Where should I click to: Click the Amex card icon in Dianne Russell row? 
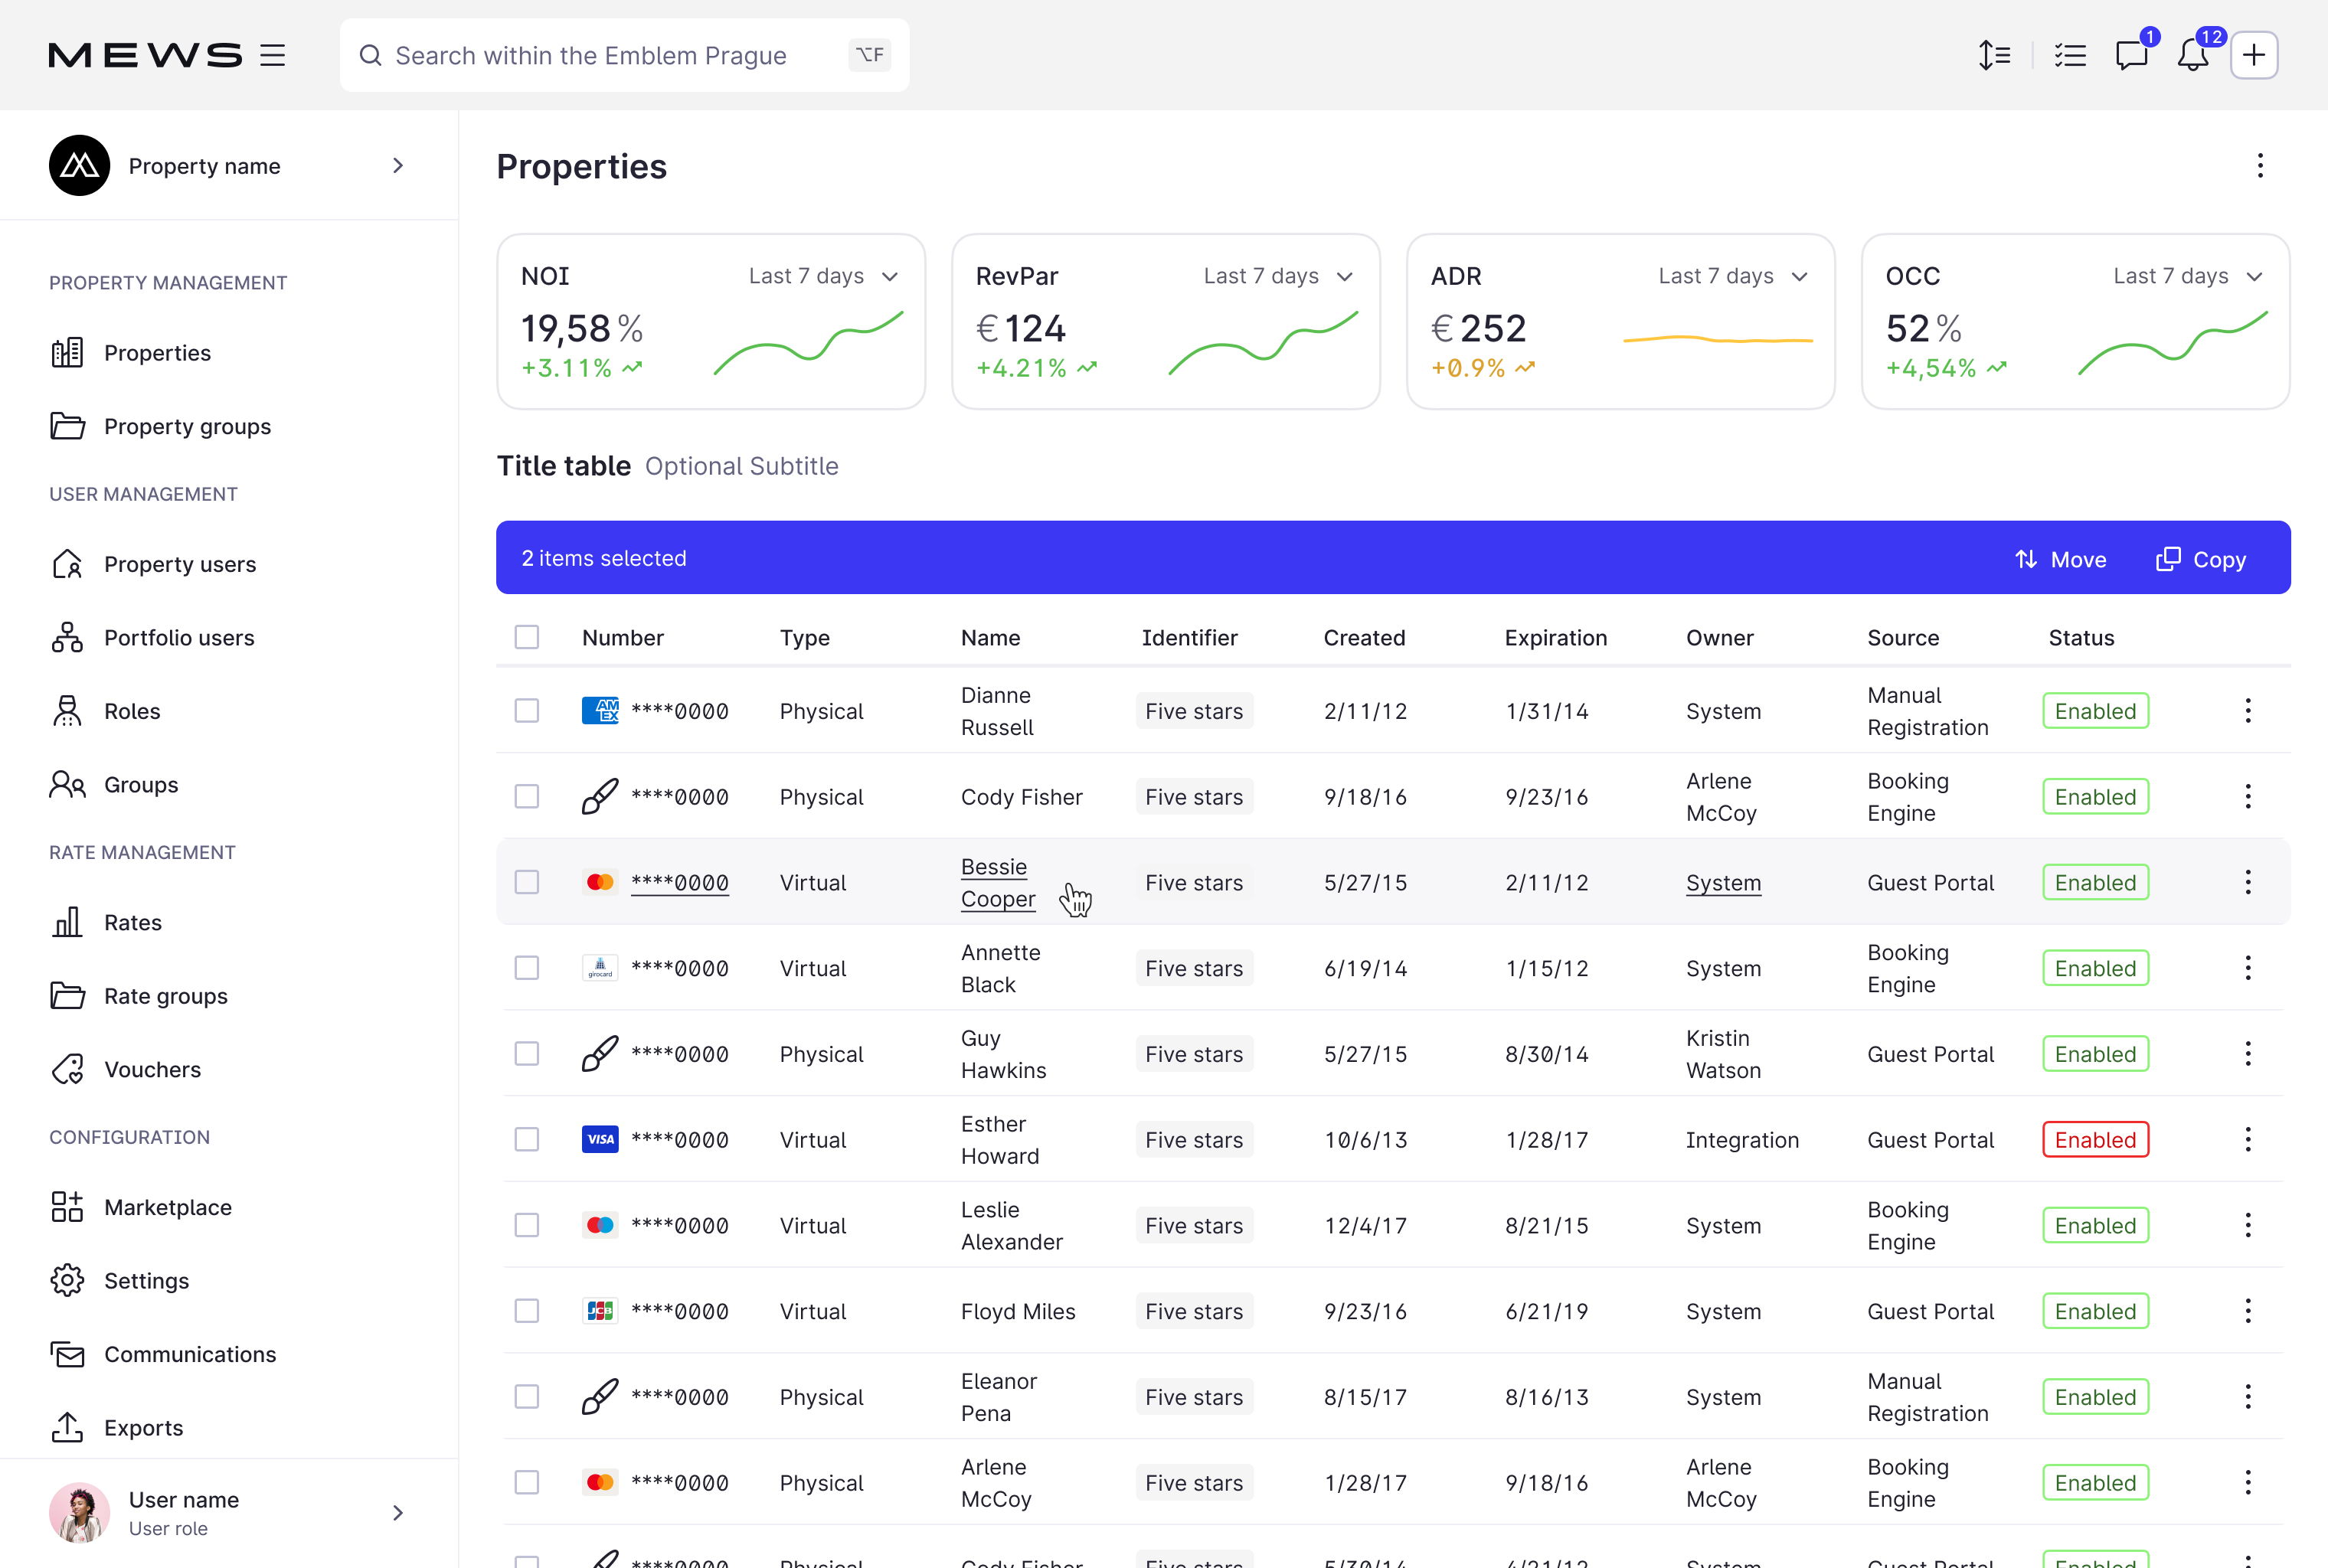click(600, 711)
